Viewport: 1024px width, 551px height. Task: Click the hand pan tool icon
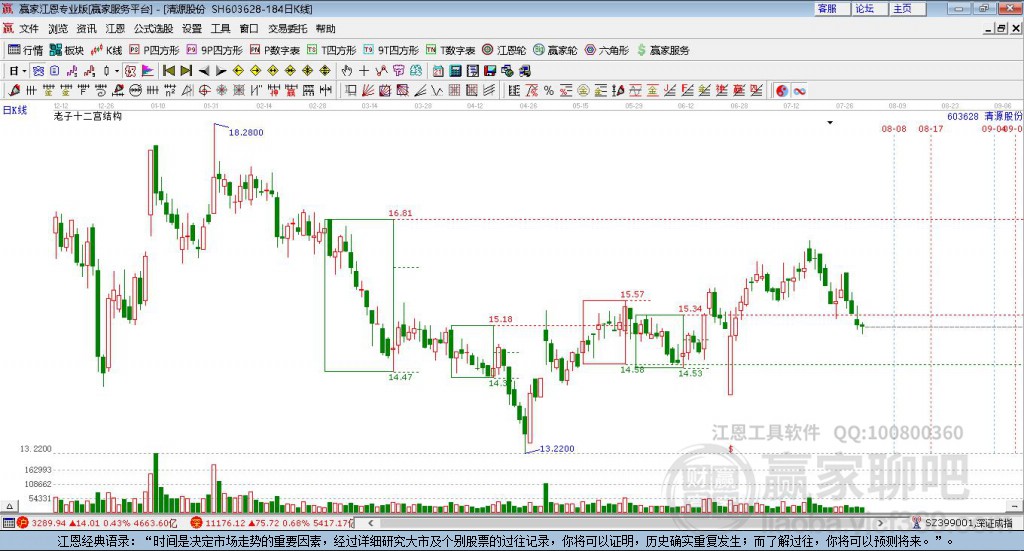[347, 71]
